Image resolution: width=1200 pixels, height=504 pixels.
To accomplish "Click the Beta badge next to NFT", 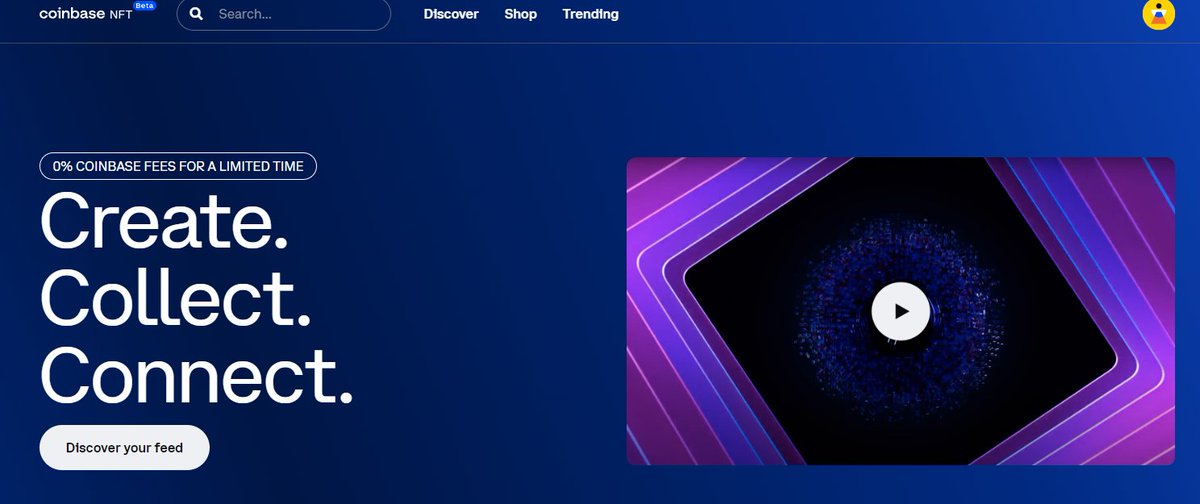I will 146,5.
